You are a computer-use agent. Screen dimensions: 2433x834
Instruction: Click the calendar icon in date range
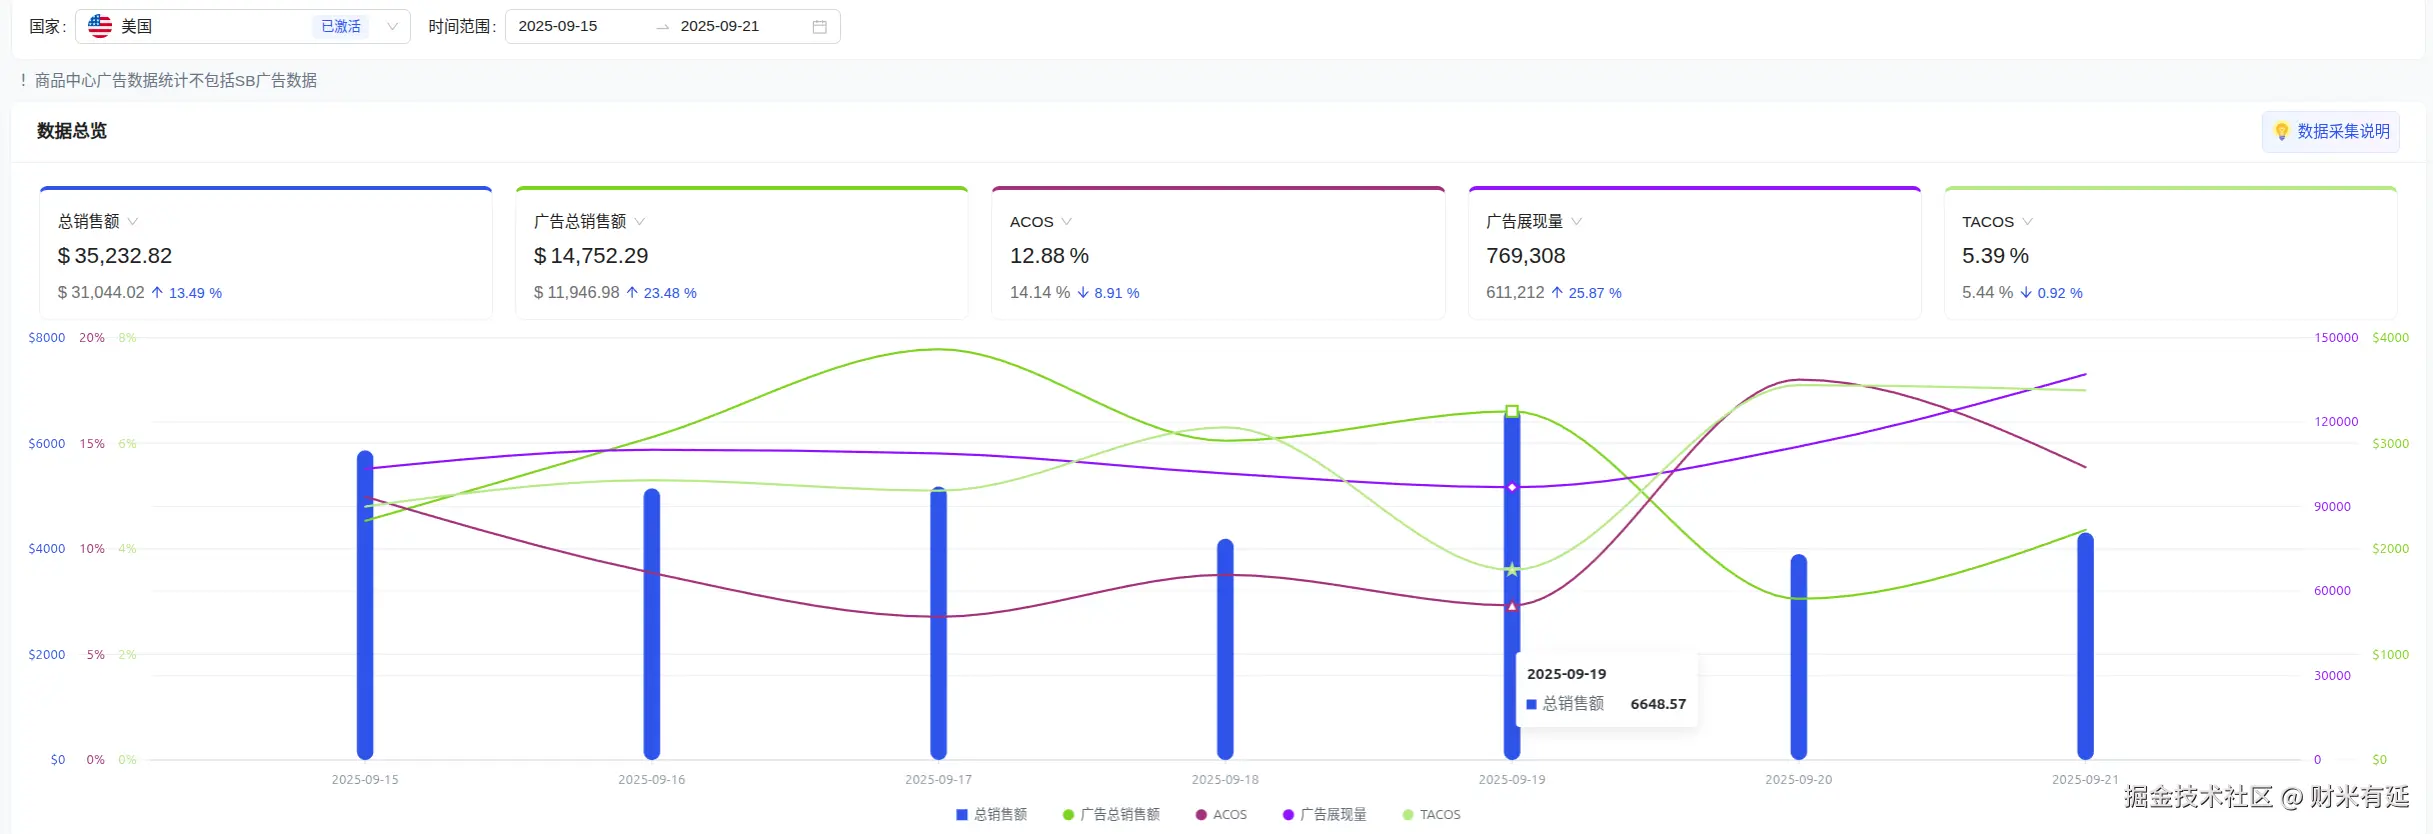(x=819, y=27)
